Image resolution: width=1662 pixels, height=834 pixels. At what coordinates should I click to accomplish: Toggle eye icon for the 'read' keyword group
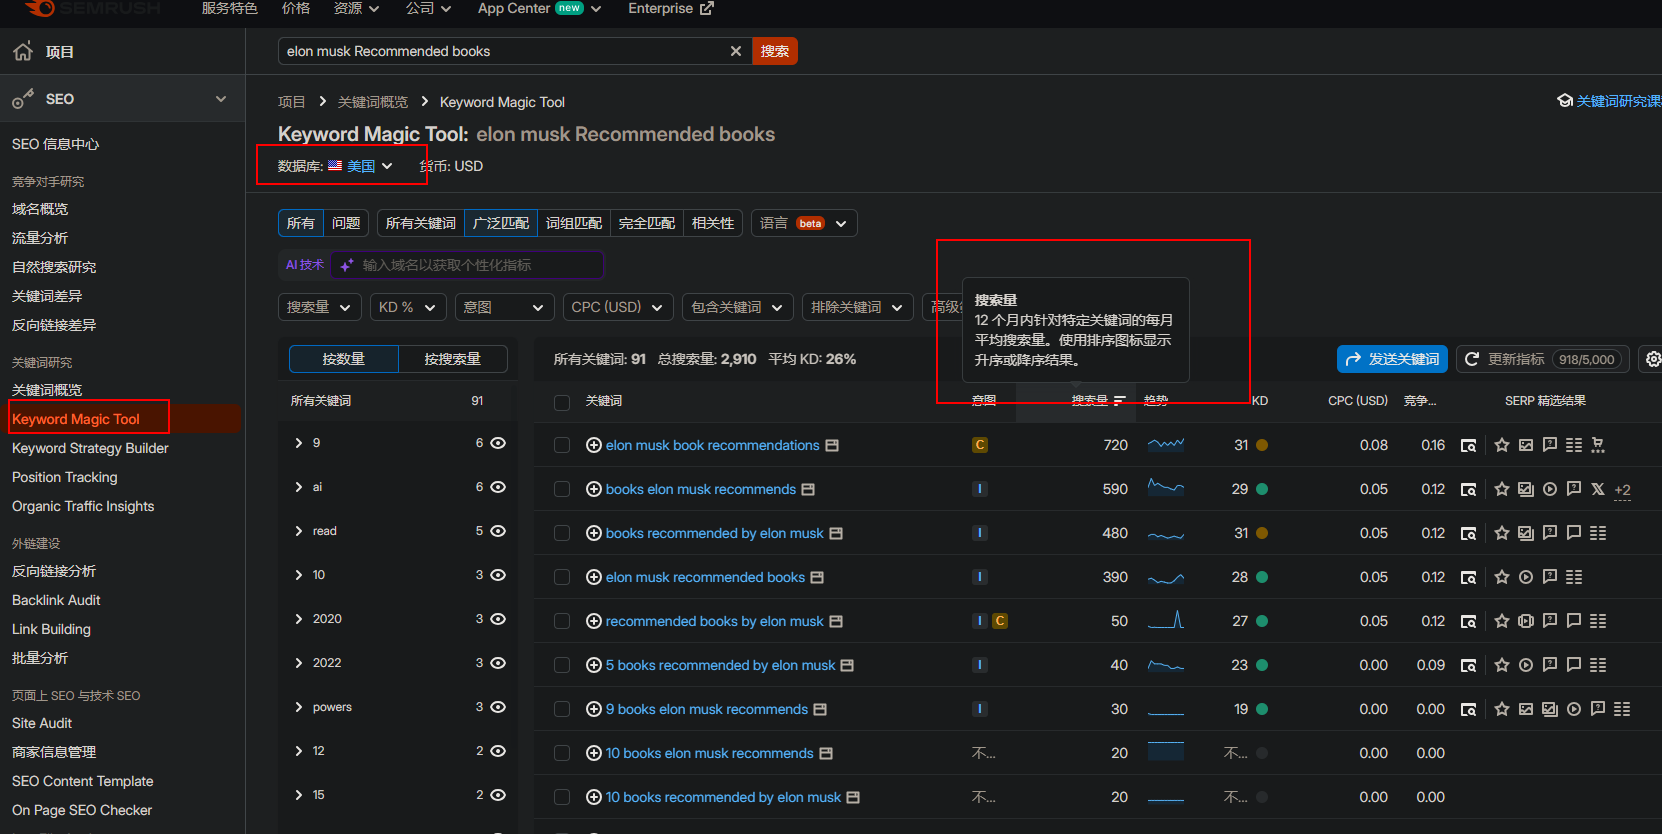click(x=498, y=531)
